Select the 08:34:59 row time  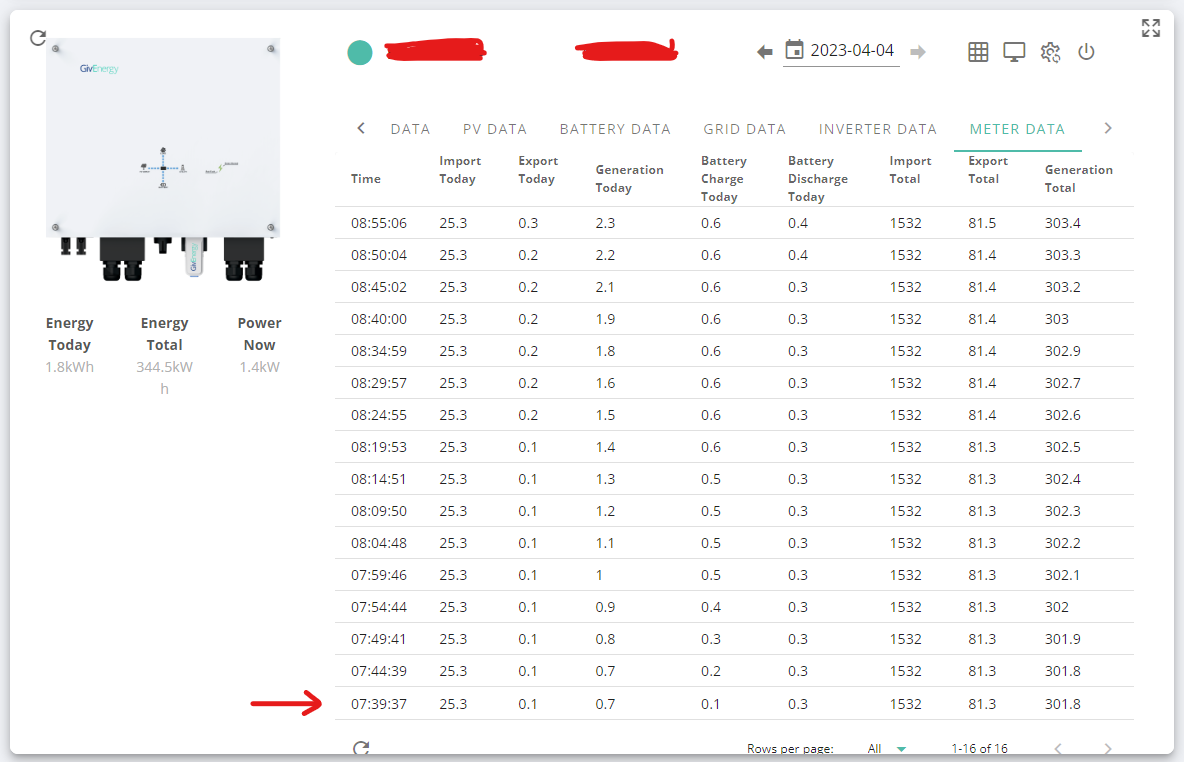coord(378,351)
